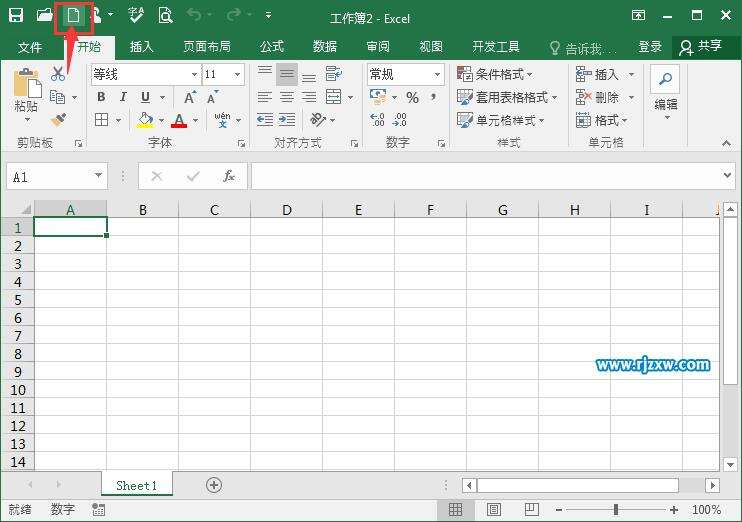Click the Merge and center icon
742x522 pixels.
333,97
